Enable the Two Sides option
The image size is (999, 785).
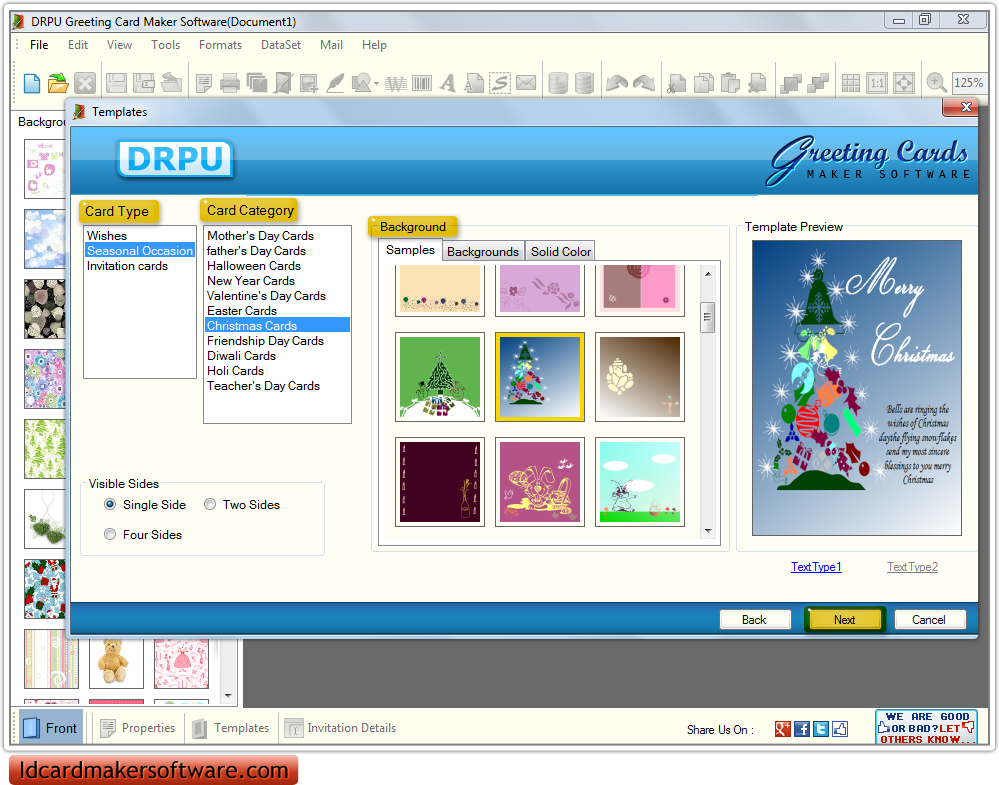click(210, 504)
